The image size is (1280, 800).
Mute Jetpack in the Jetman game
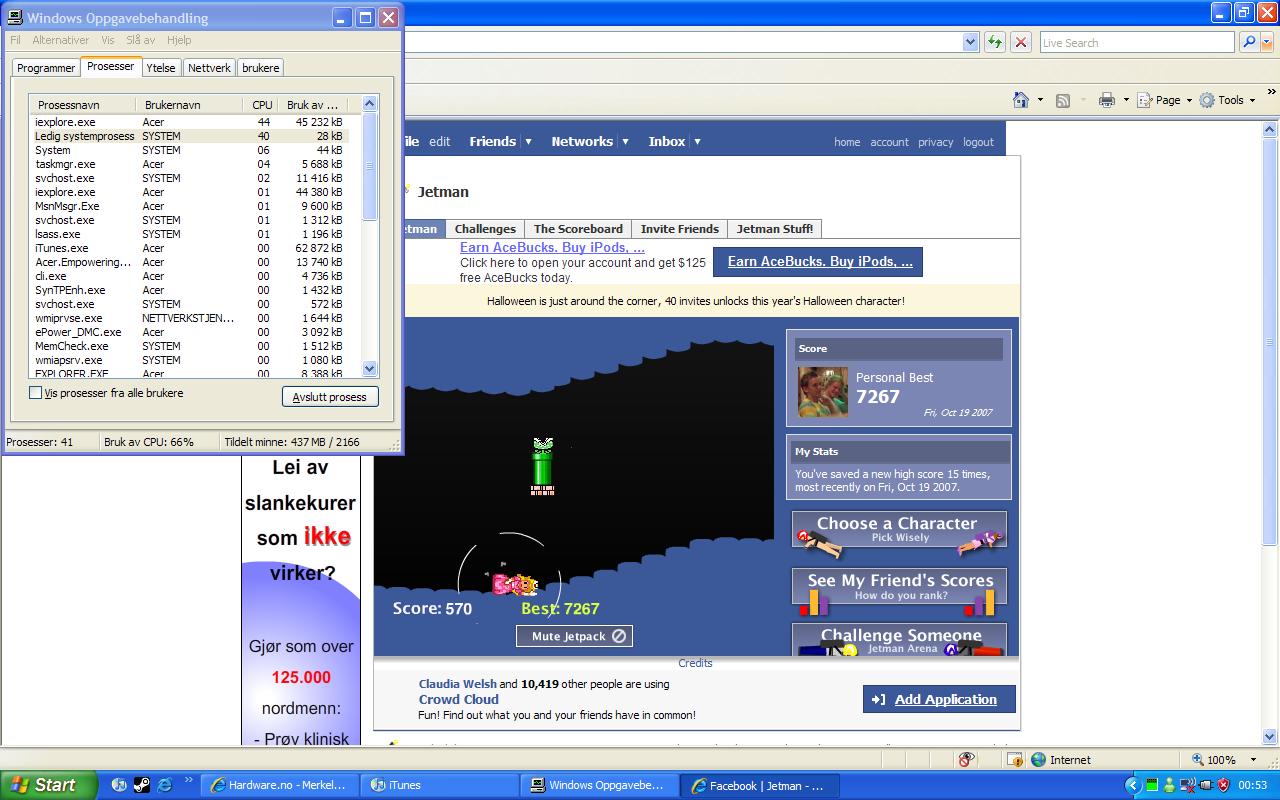click(575, 636)
